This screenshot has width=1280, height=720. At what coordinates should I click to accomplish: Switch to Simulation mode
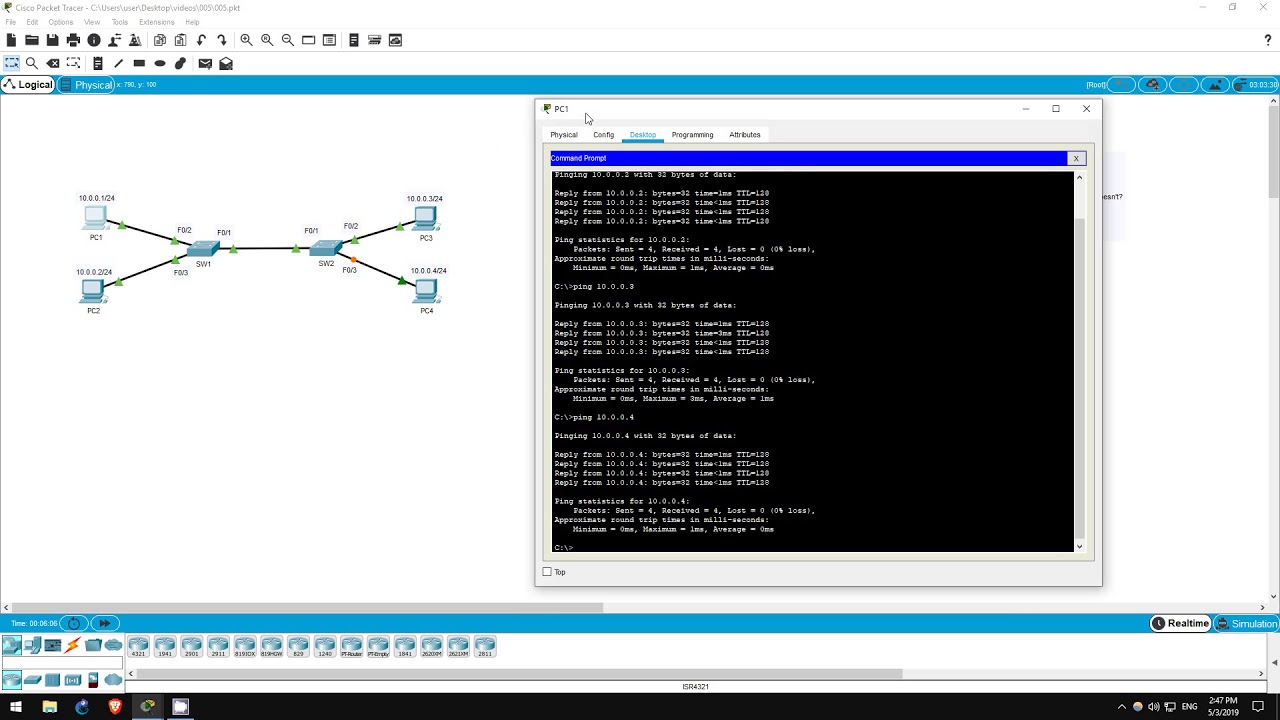1246,624
